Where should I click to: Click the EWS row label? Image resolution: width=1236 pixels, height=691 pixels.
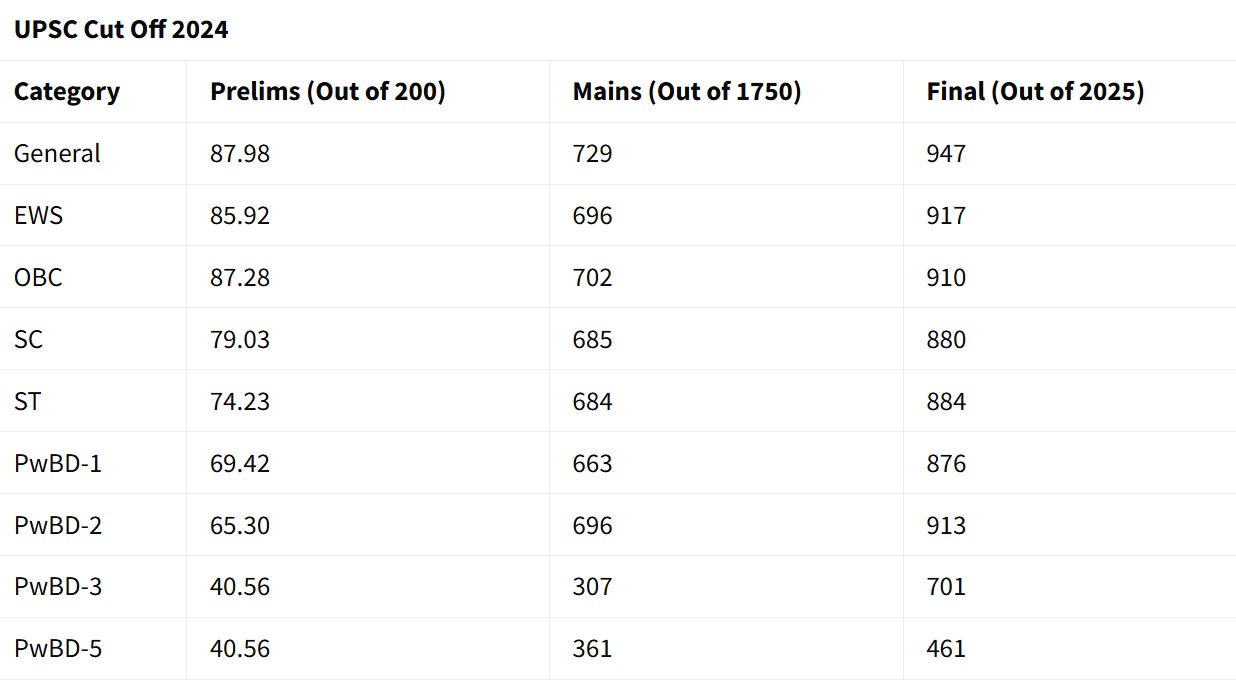(38, 216)
